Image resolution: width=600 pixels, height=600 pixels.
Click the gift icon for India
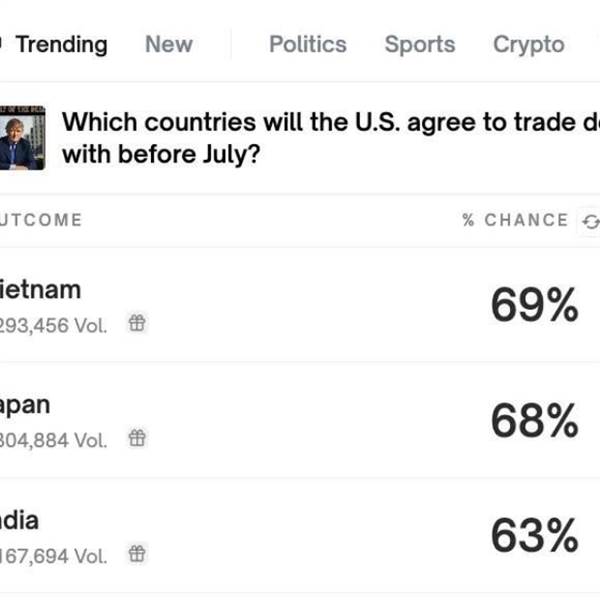click(x=137, y=554)
